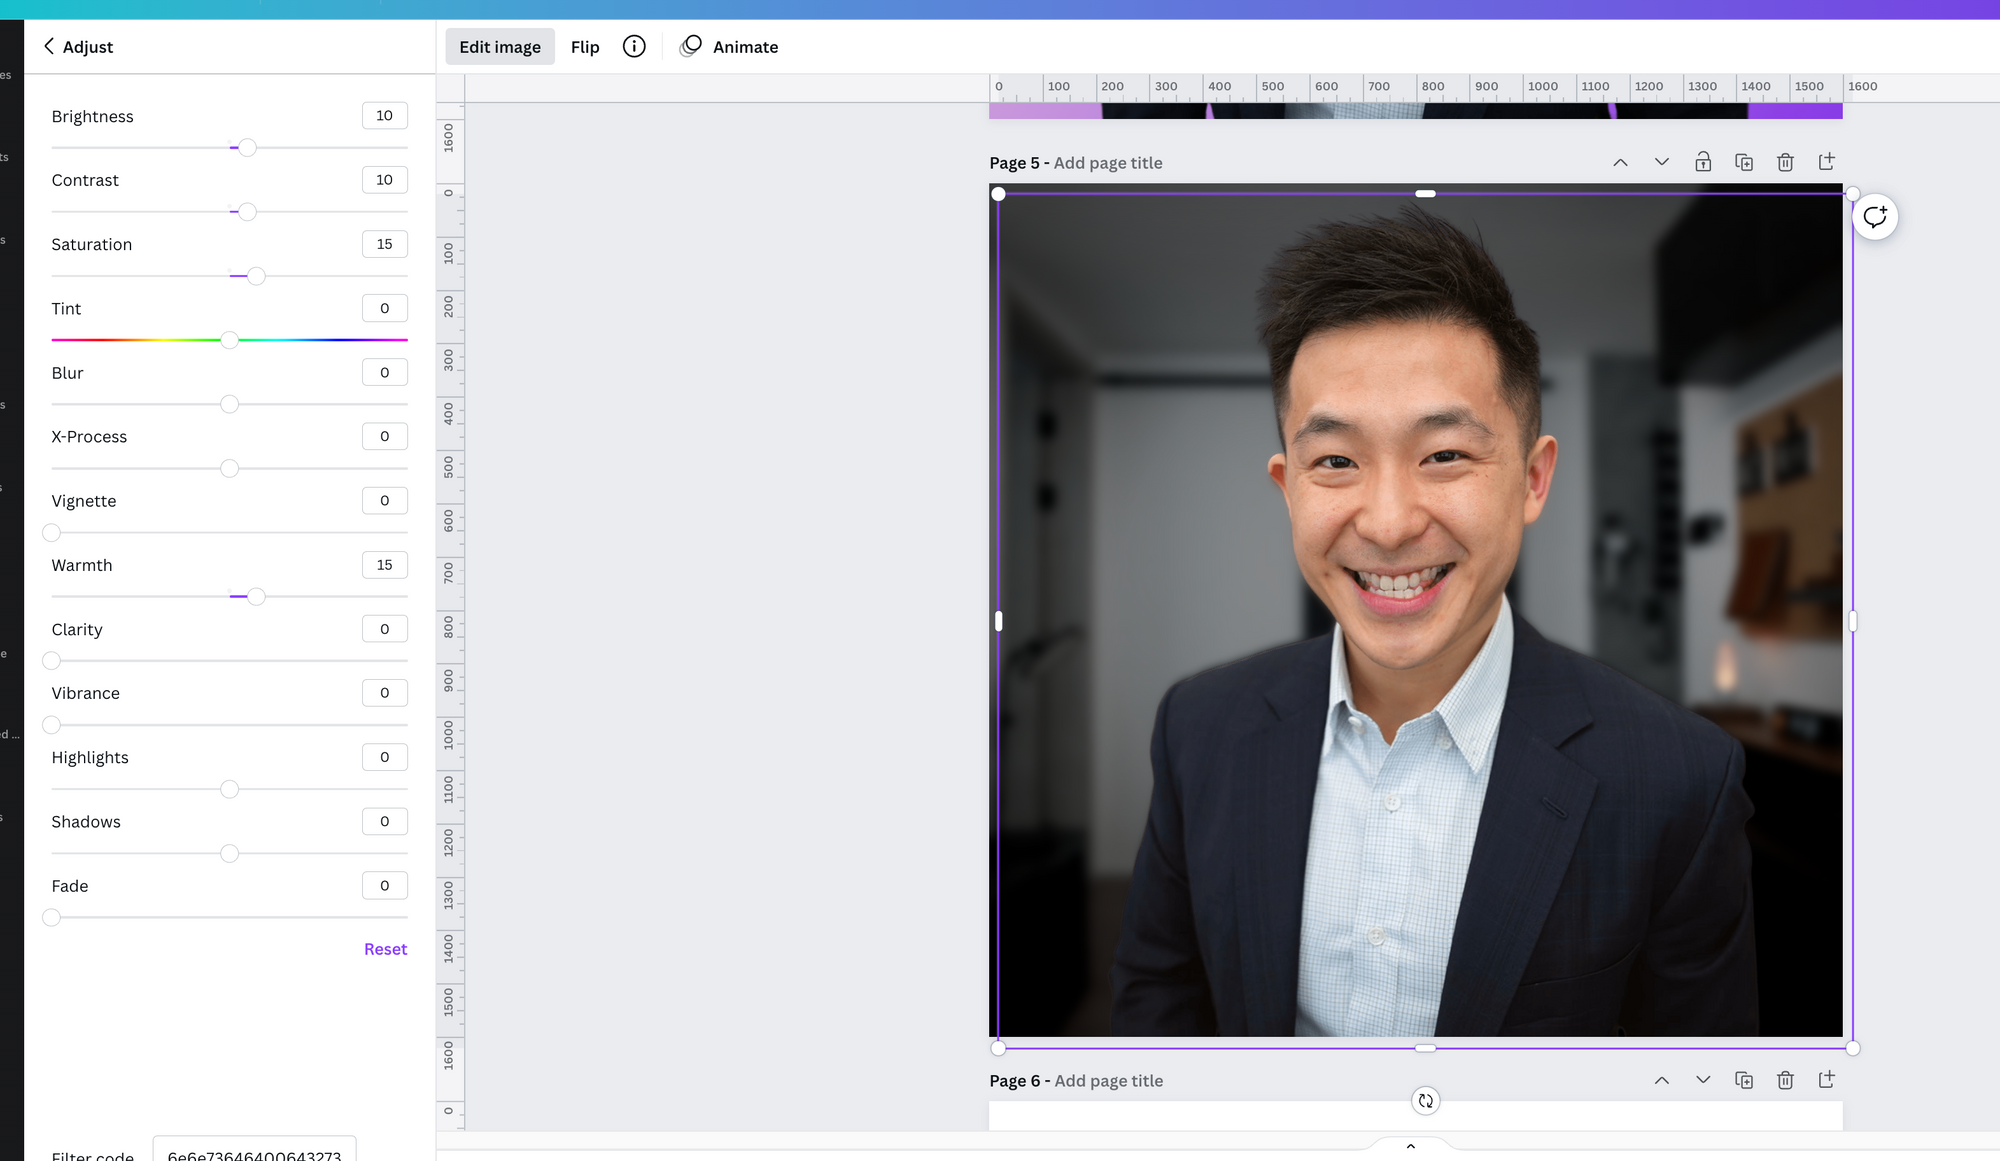2000x1161 pixels.
Task: Click the Vibrance value field
Action: 385,693
